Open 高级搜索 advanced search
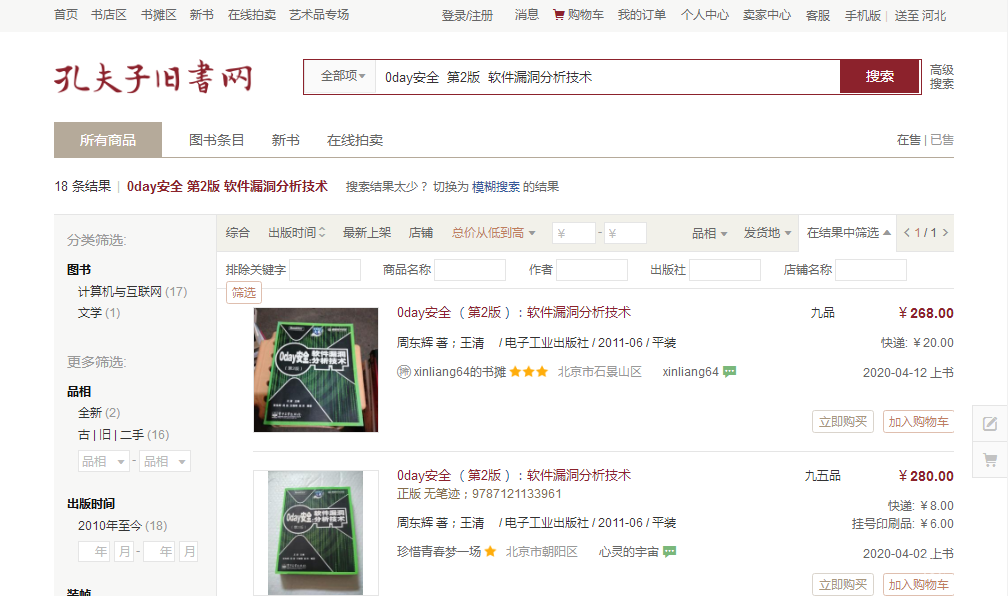 click(941, 77)
